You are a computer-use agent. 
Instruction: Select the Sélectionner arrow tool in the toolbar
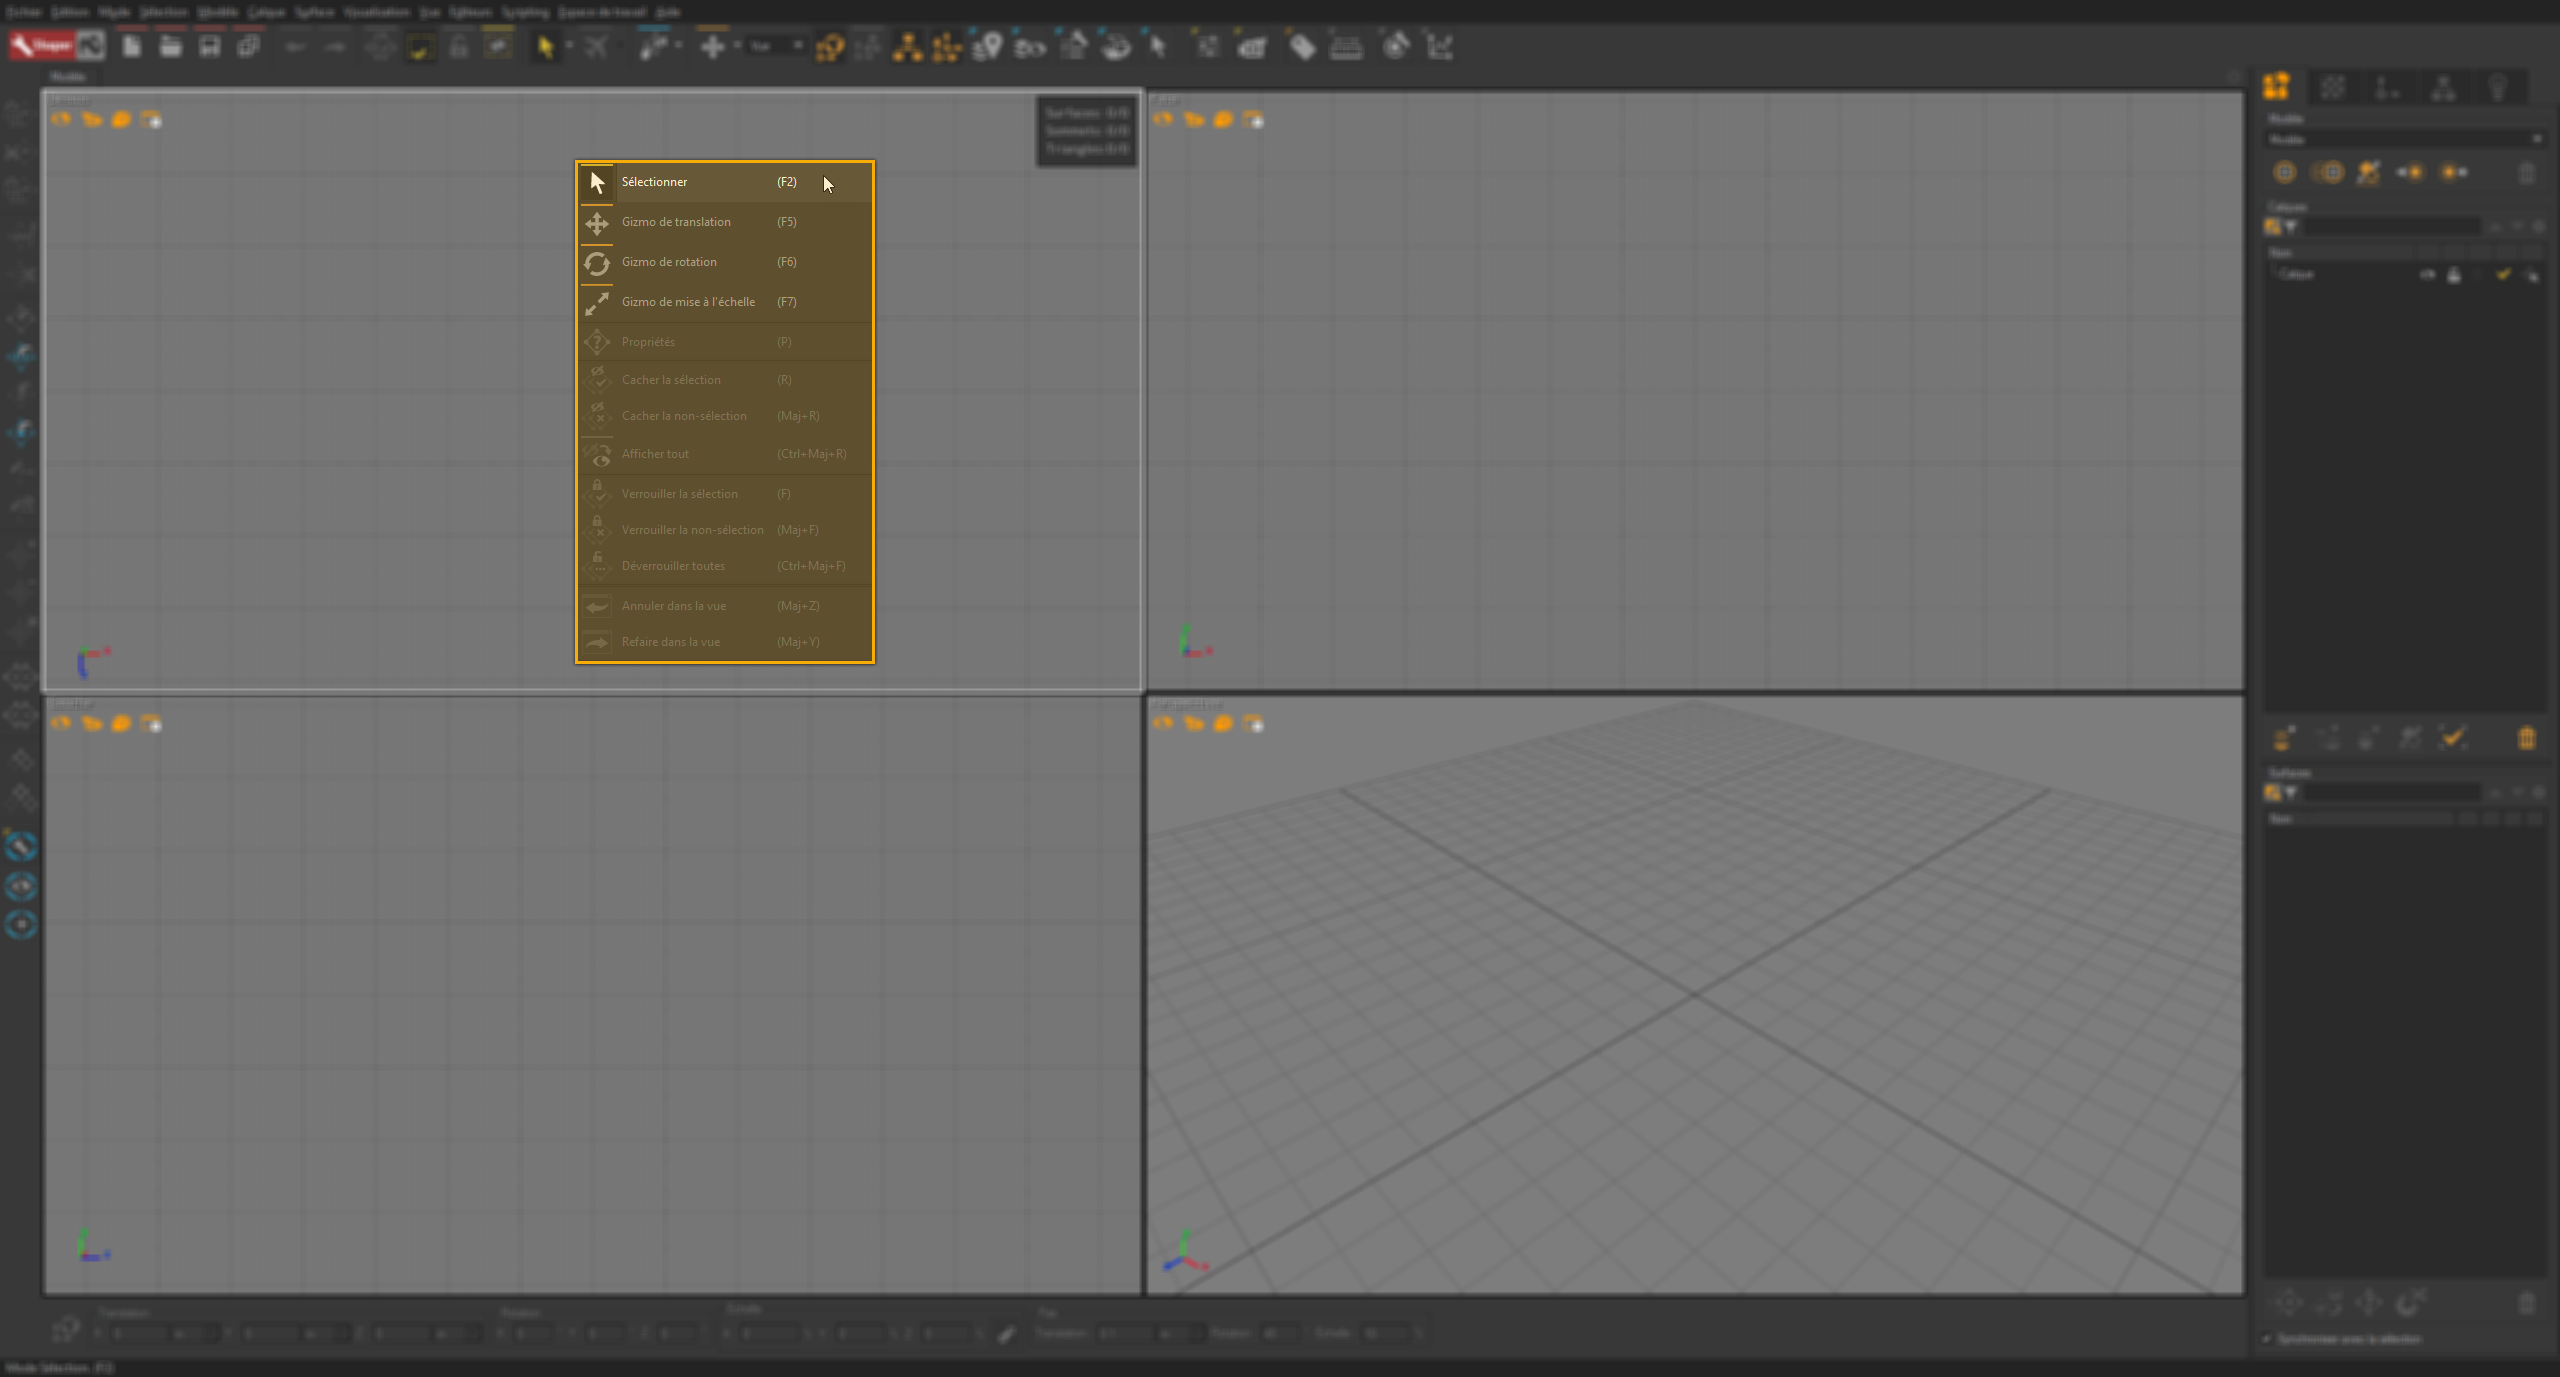[x=546, y=46]
